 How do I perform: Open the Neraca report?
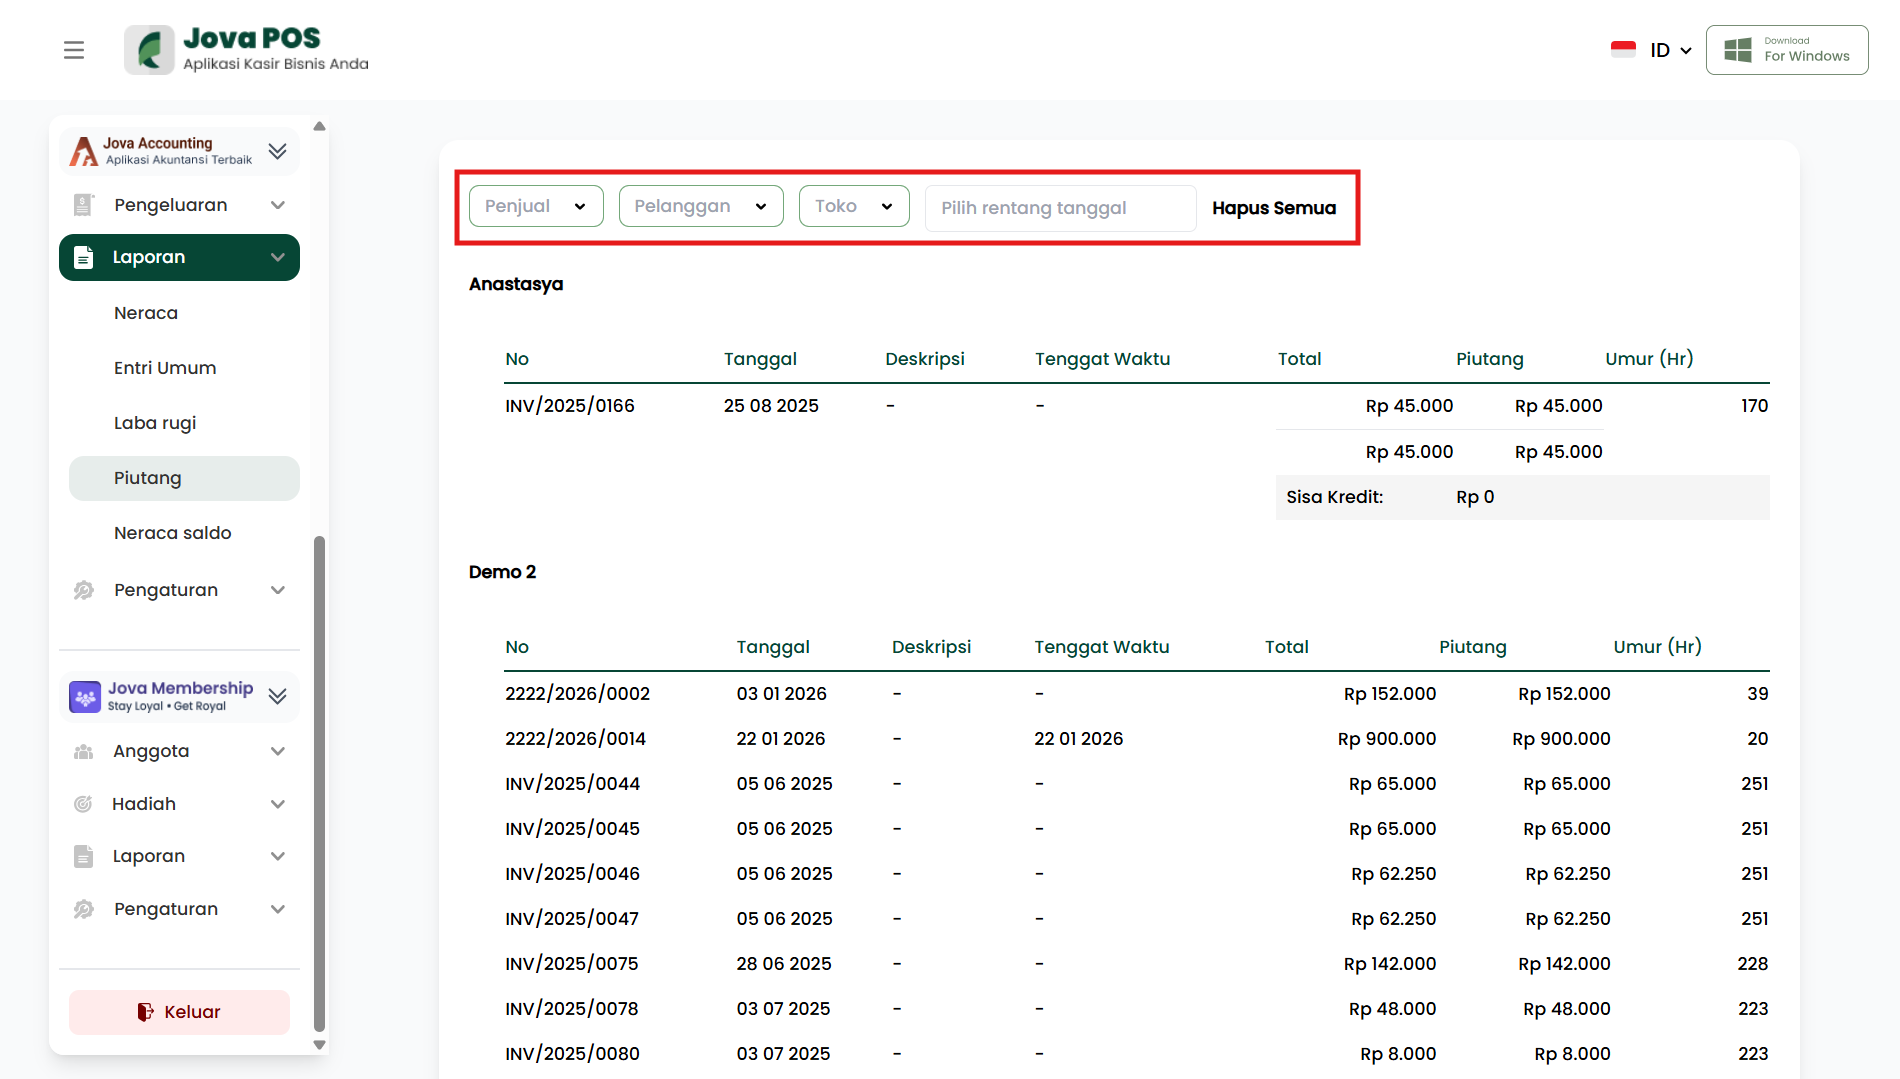coord(146,313)
